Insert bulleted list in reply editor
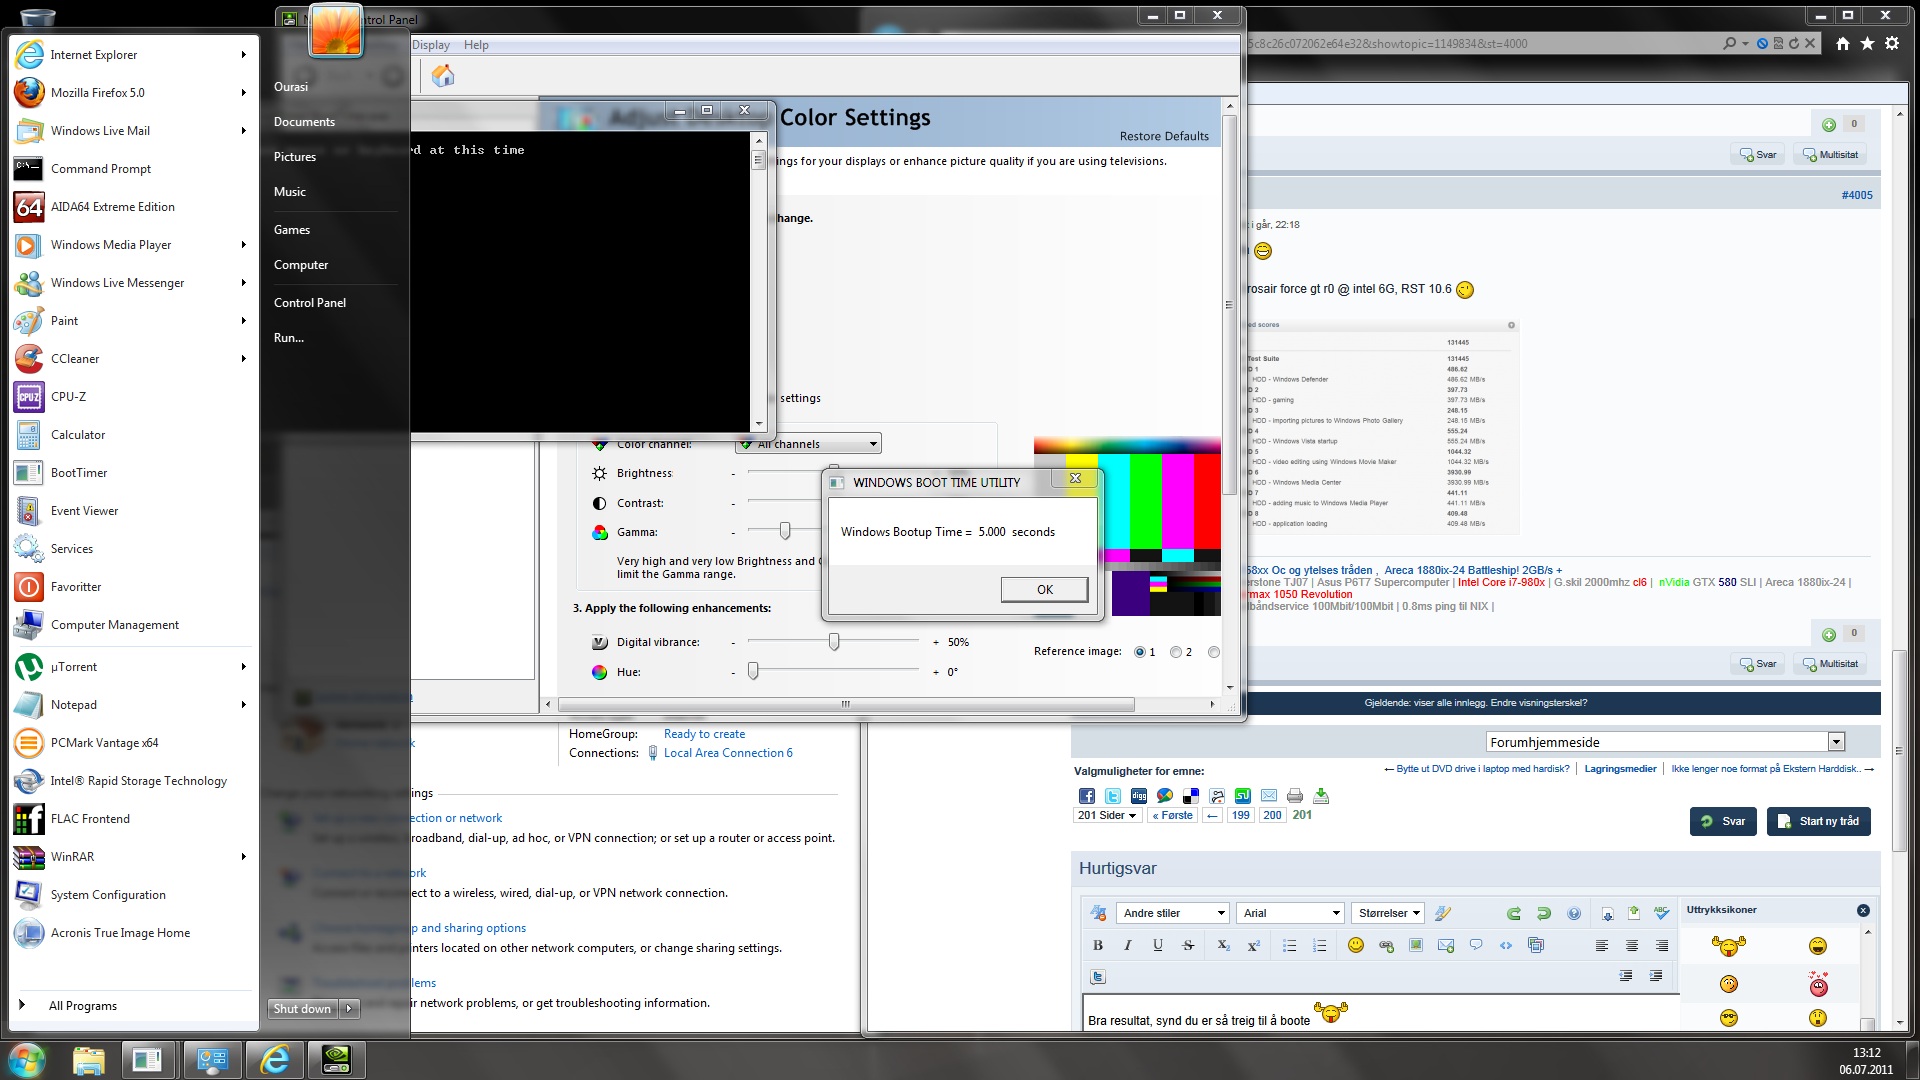This screenshot has width=1920, height=1080. pyautogui.click(x=1290, y=945)
